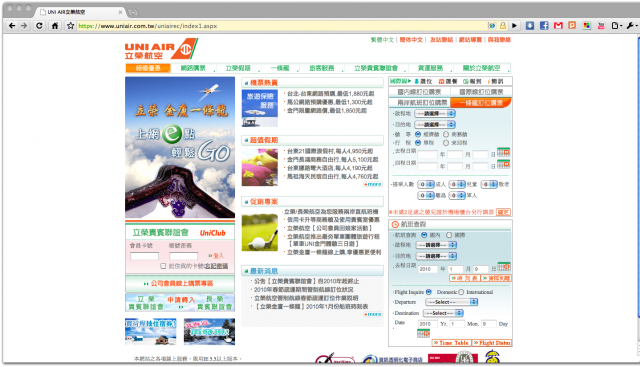Screen dimensions: 640x367
Task: Open the forgot password link
Action: [x=216, y=266]
